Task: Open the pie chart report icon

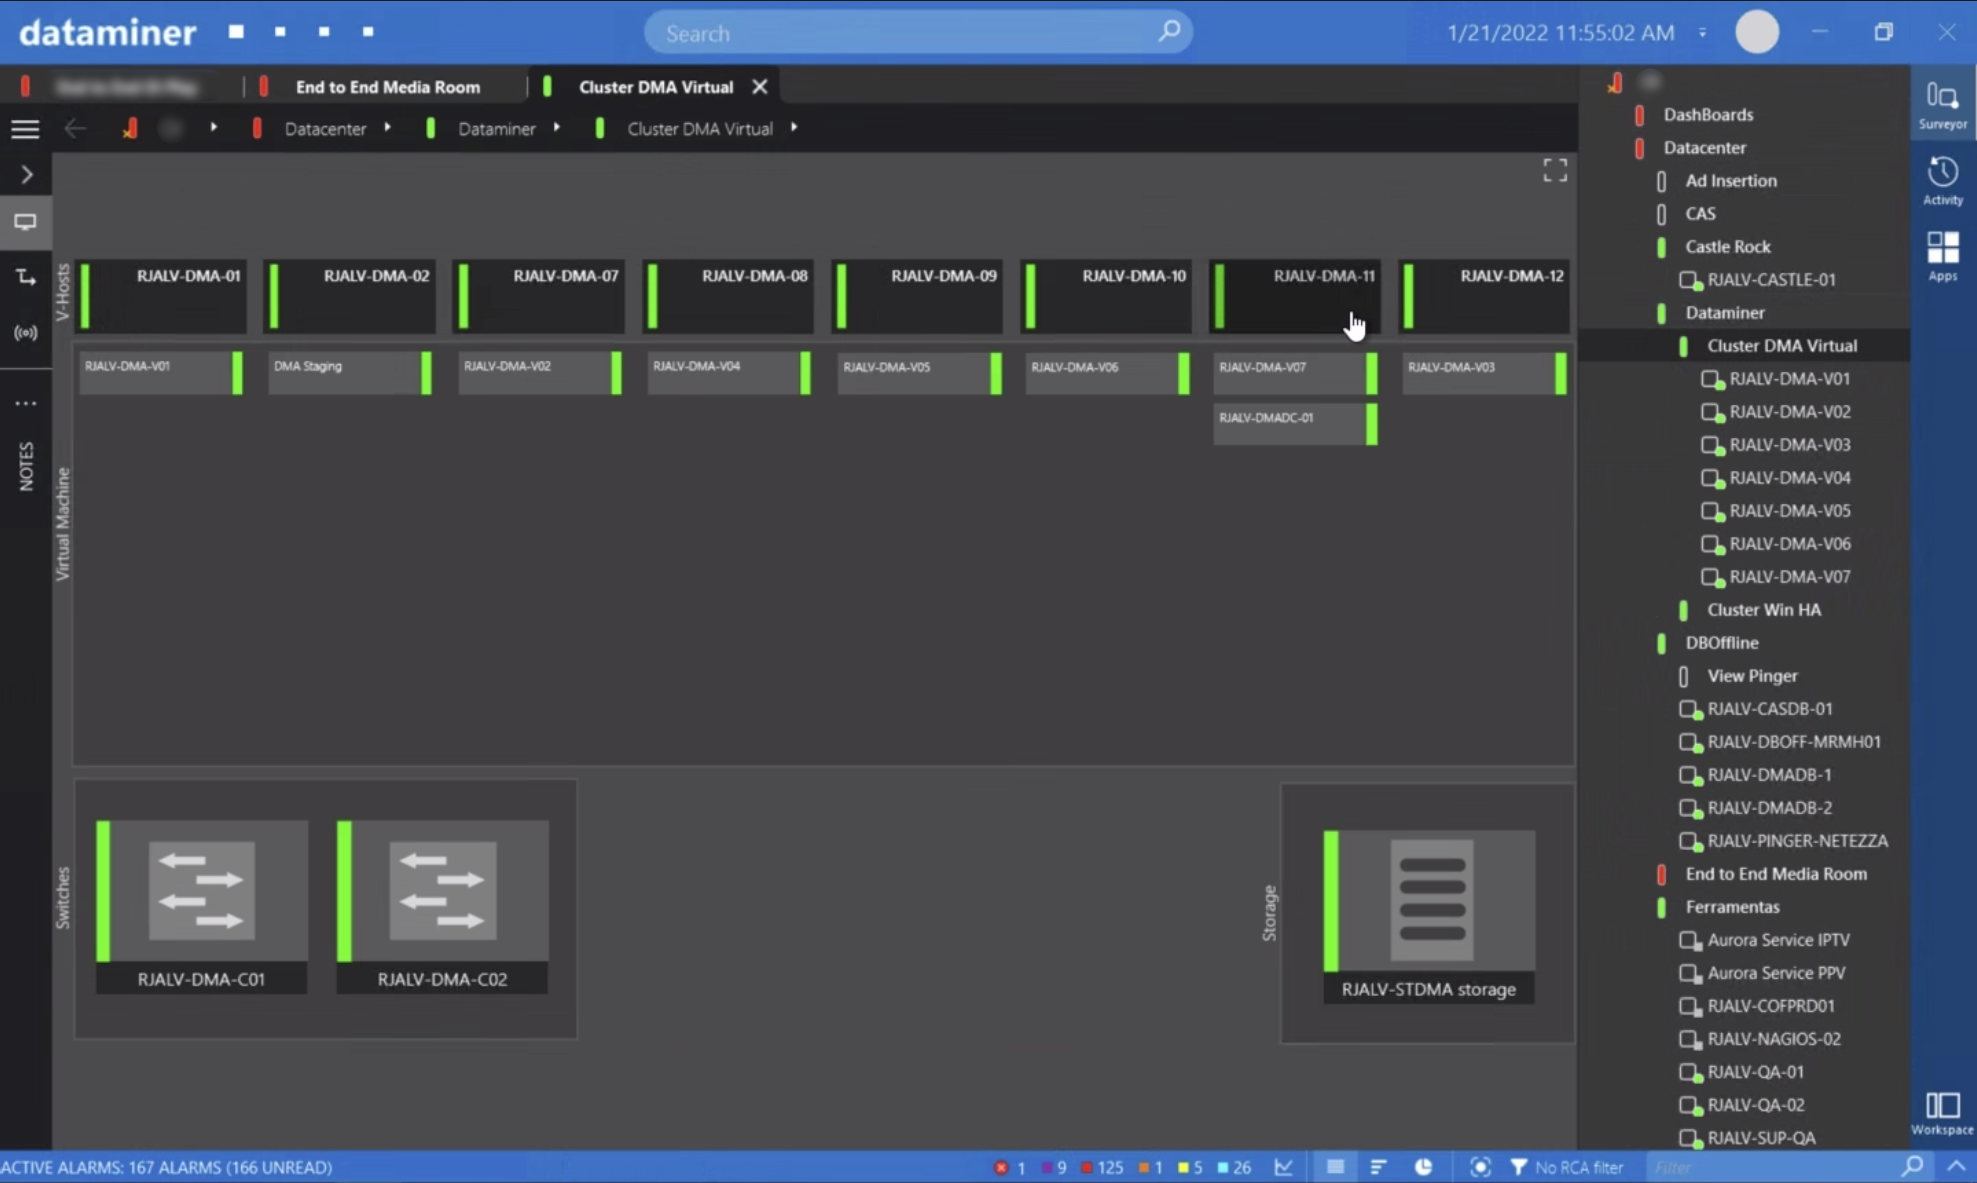Action: click(1423, 1167)
